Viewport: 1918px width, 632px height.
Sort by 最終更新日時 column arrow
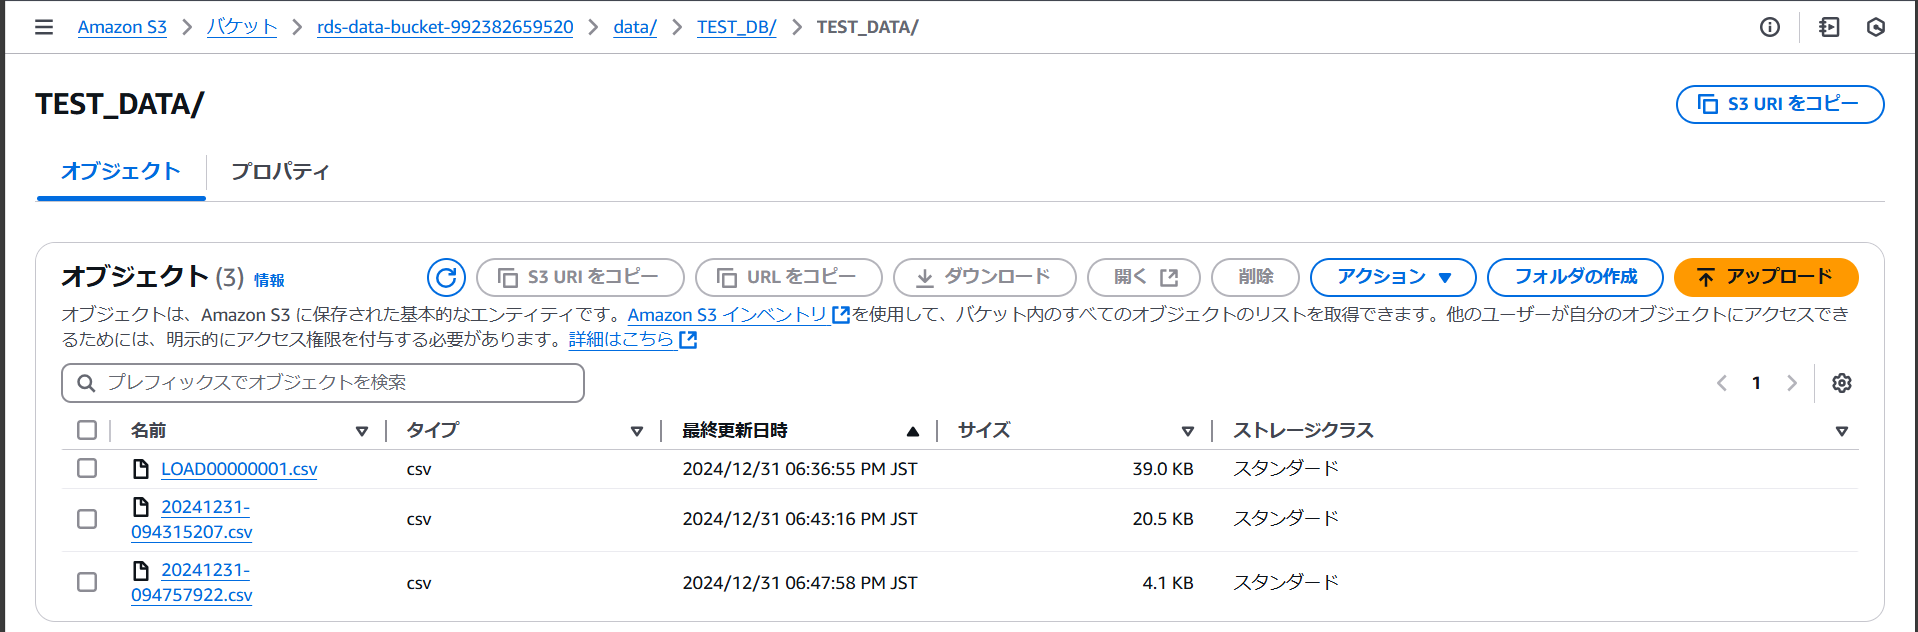912,431
